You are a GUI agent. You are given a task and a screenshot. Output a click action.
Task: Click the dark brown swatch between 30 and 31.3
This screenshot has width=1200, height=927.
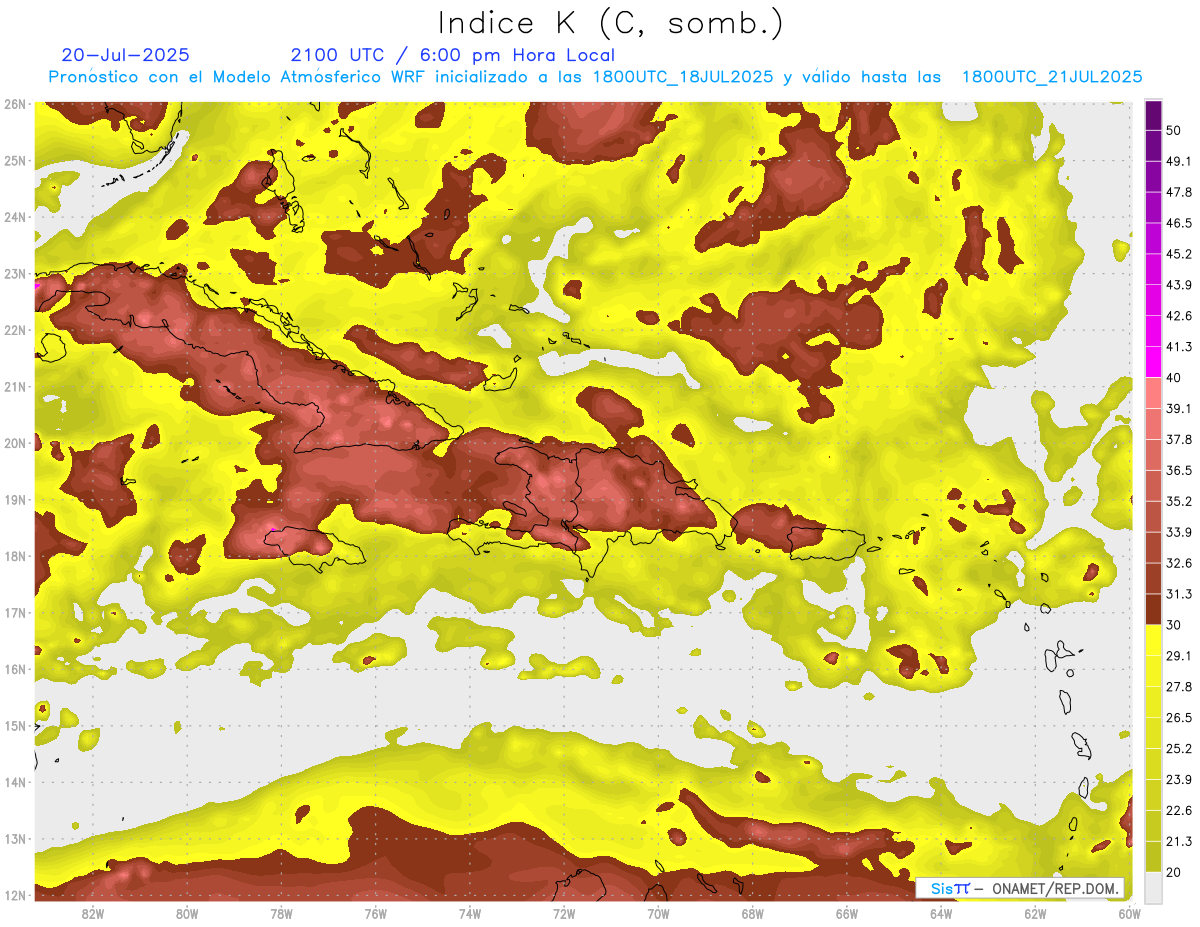1153,609
